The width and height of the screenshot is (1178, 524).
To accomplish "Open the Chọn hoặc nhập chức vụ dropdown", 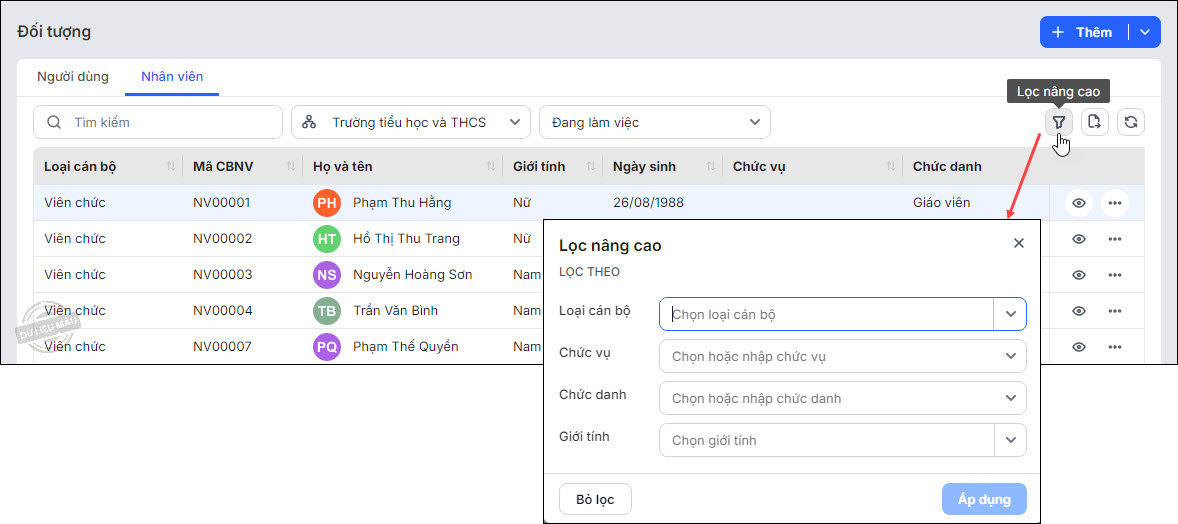I will (842, 356).
